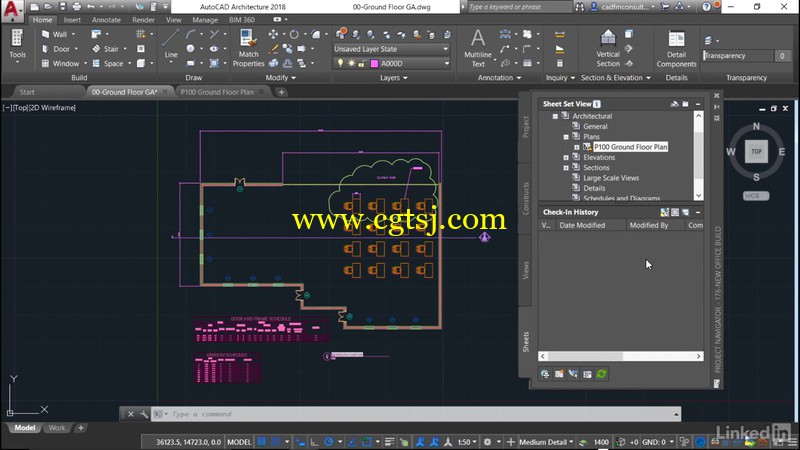This screenshot has width=800, height=450.
Task: Select P100 Ground Floor Plan sheet
Action: [x=630, y=147]
